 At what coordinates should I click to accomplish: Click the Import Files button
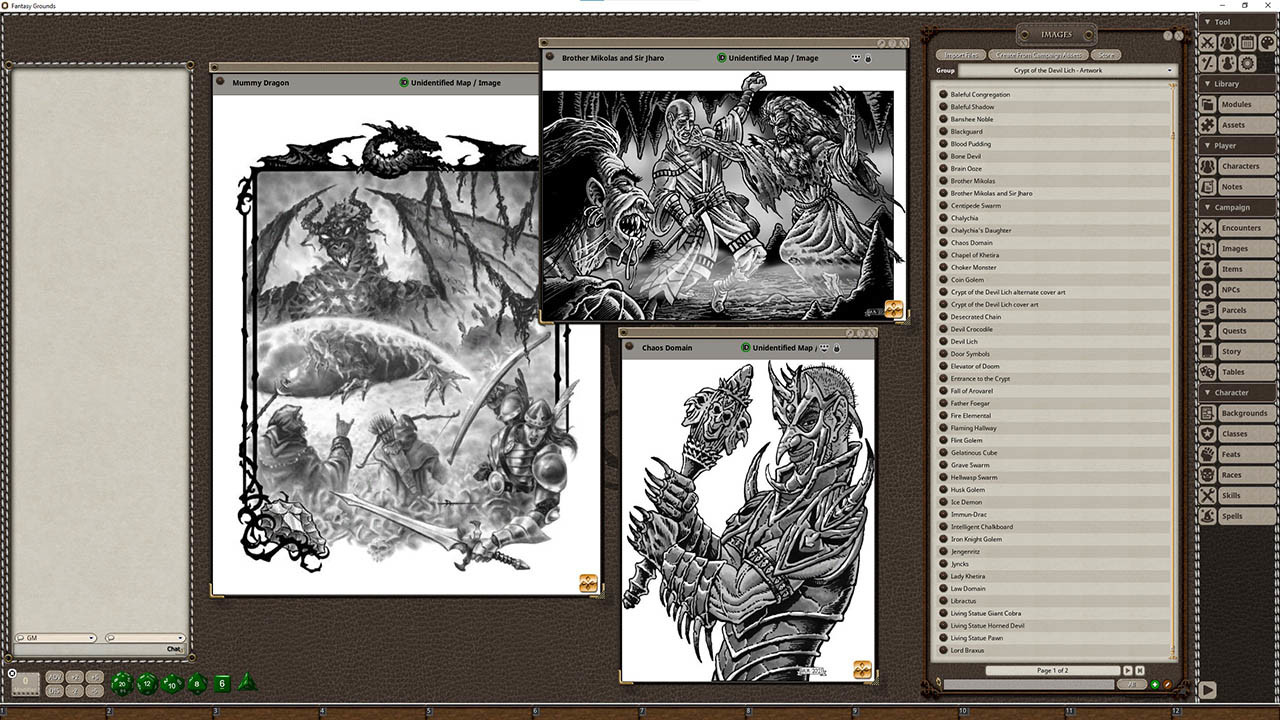[962, 55]
